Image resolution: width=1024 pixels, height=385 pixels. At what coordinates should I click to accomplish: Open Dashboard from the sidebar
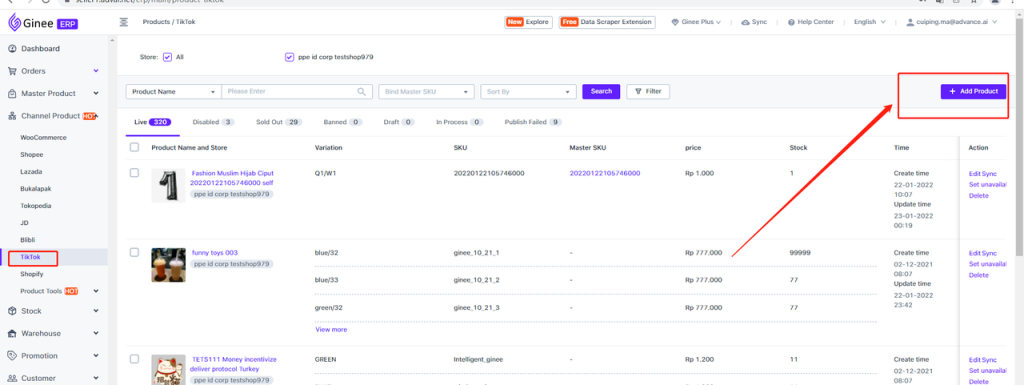[x=40, y=49]
